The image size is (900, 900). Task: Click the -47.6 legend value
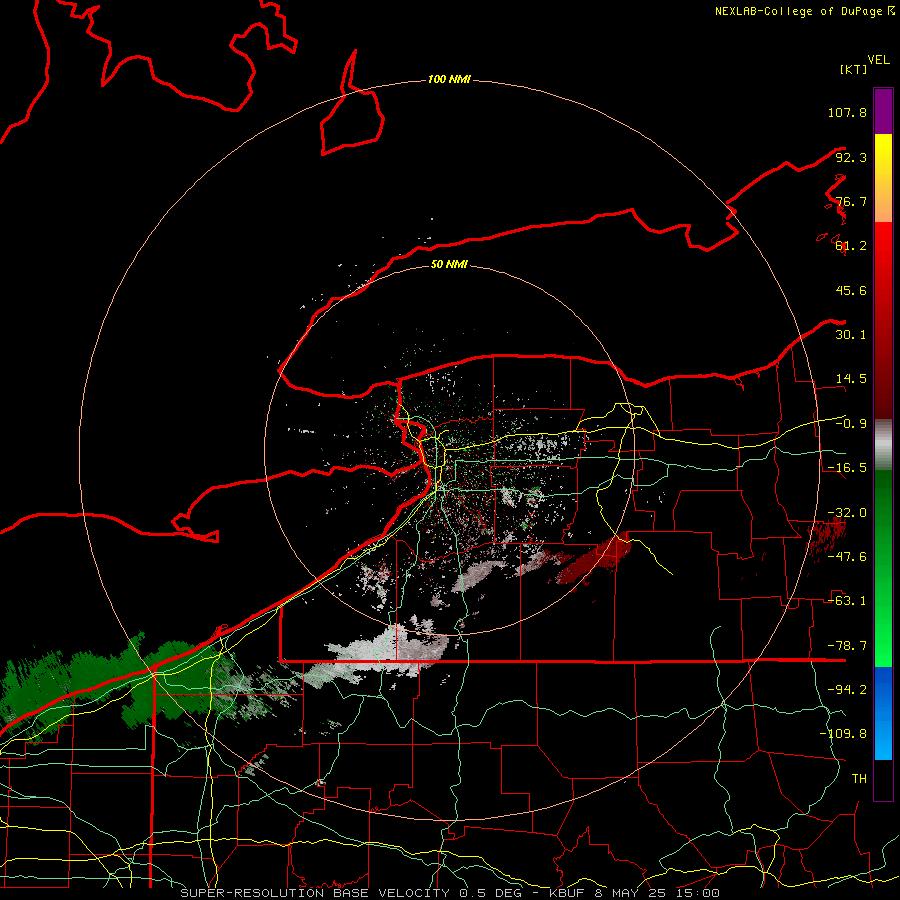(847, 557)
